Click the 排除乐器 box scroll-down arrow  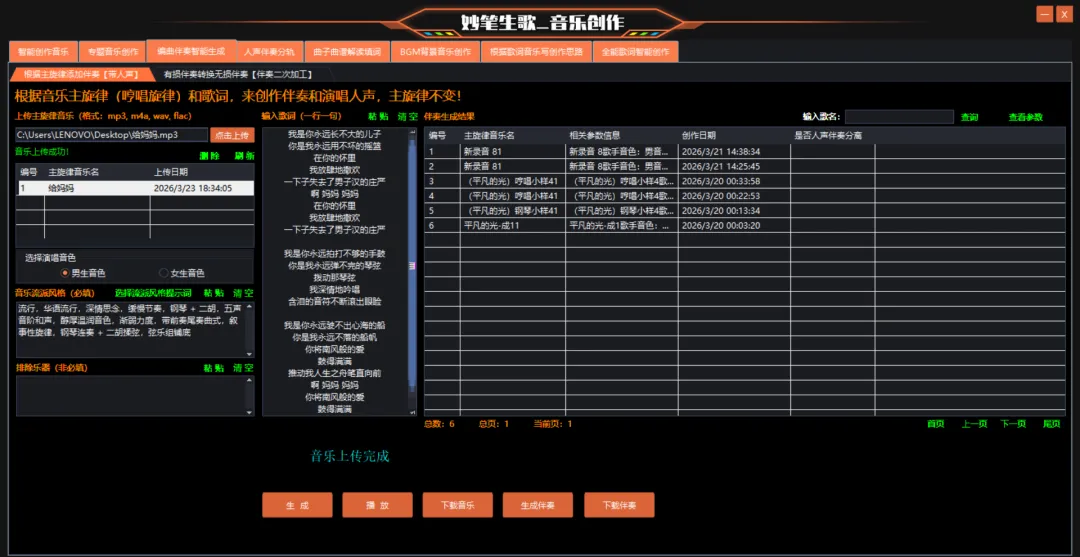[250, 412]
